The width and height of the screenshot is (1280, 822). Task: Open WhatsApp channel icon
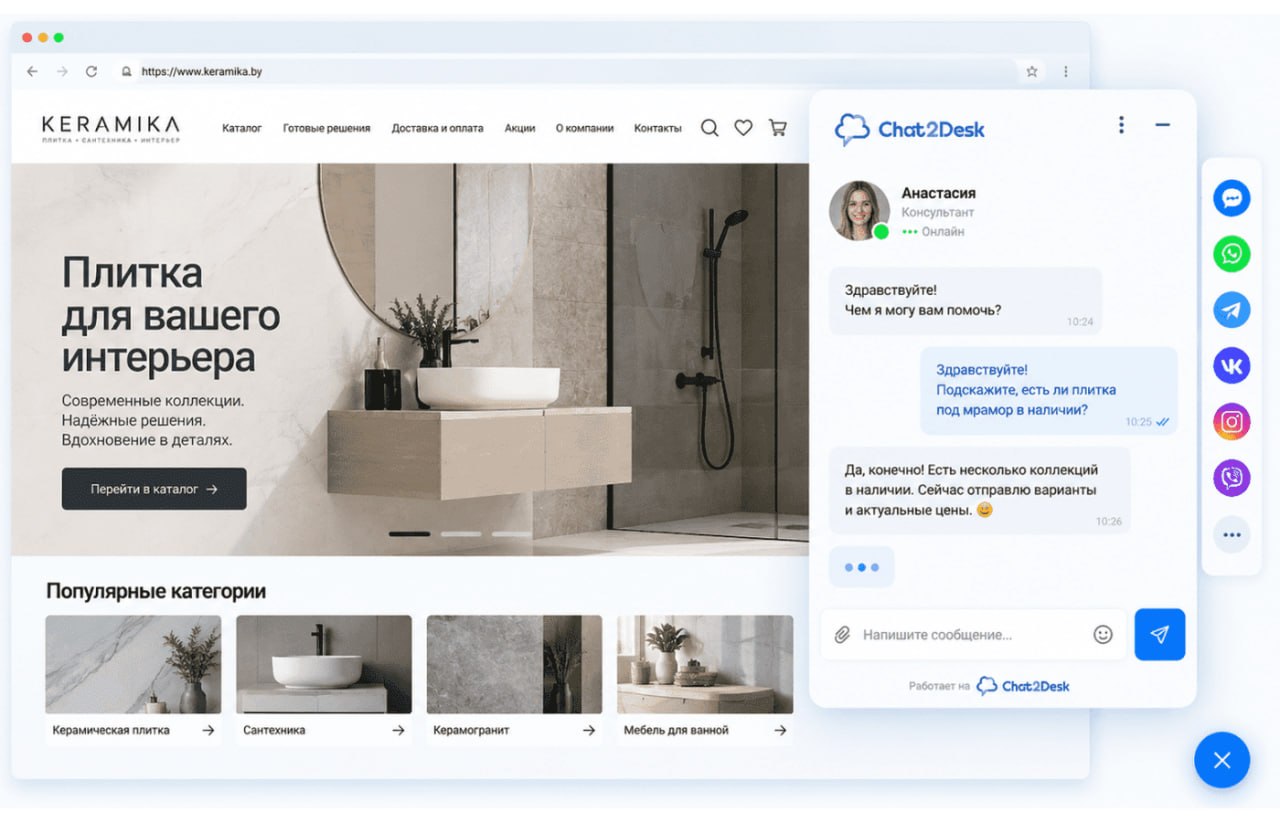(1231, 254)
